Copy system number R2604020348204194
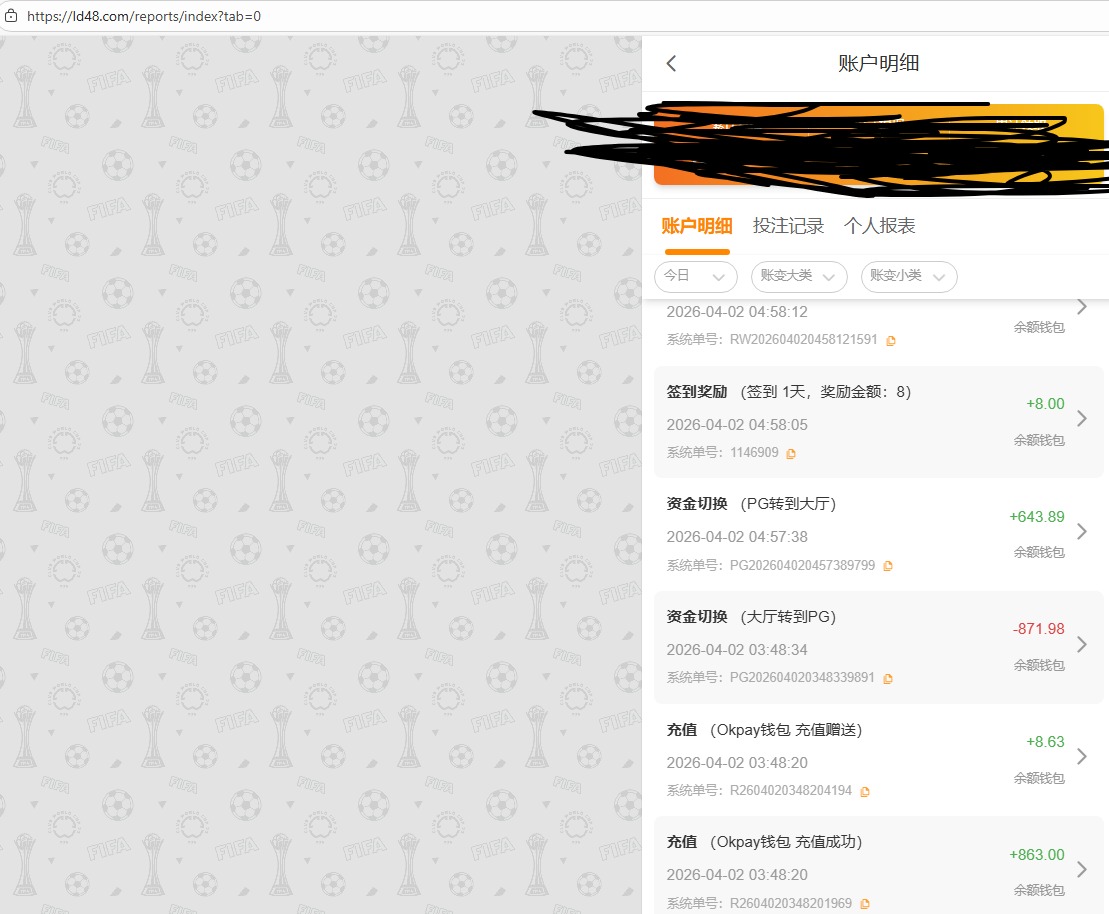 tap(865, 791)
